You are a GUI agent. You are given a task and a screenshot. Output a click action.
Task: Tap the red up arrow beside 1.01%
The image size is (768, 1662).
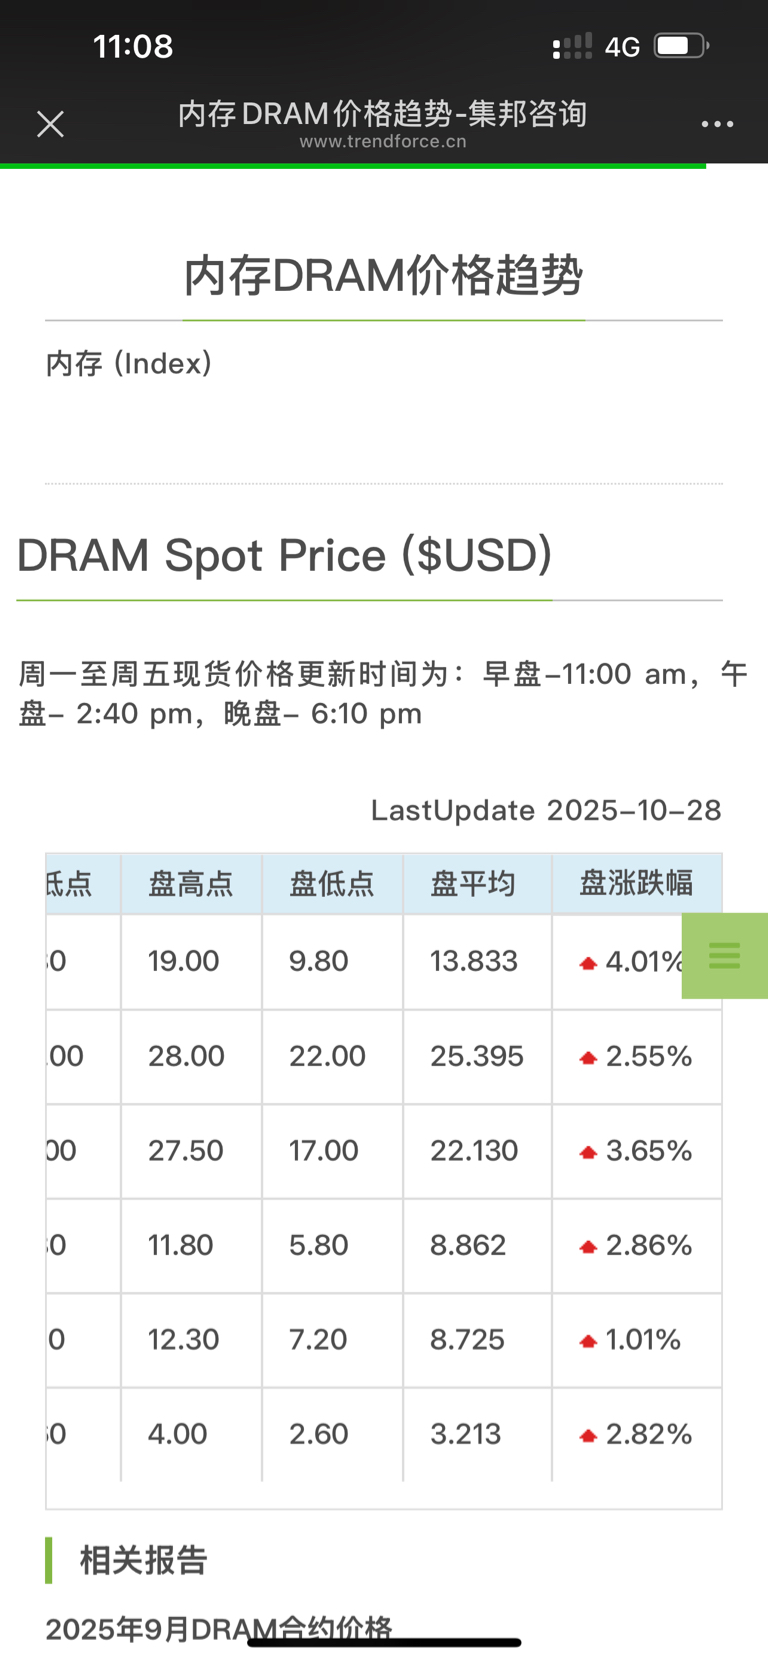click(x=588, y=1341)
